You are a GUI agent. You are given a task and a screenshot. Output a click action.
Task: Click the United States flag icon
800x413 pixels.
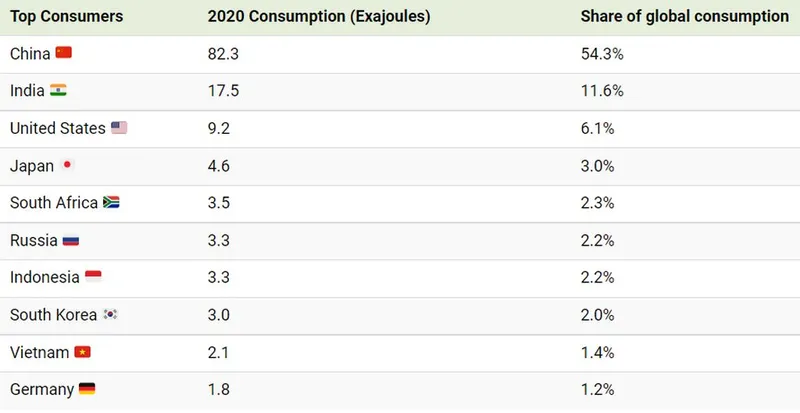(119, 128)
